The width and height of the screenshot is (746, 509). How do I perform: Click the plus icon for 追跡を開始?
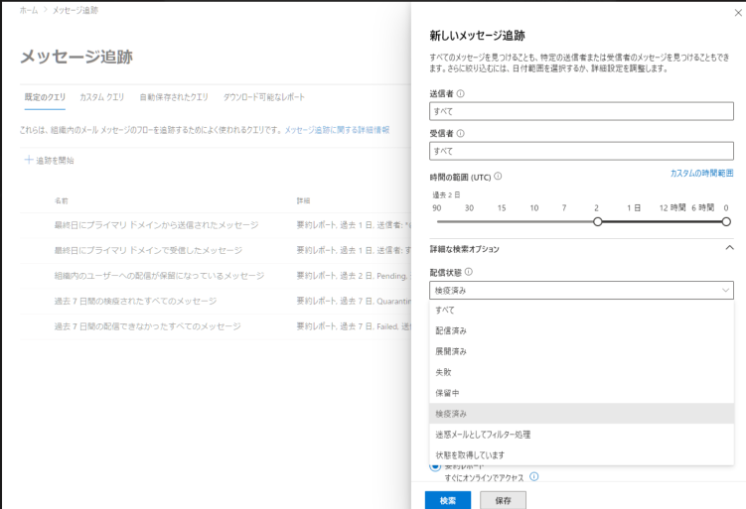(28, 160)
